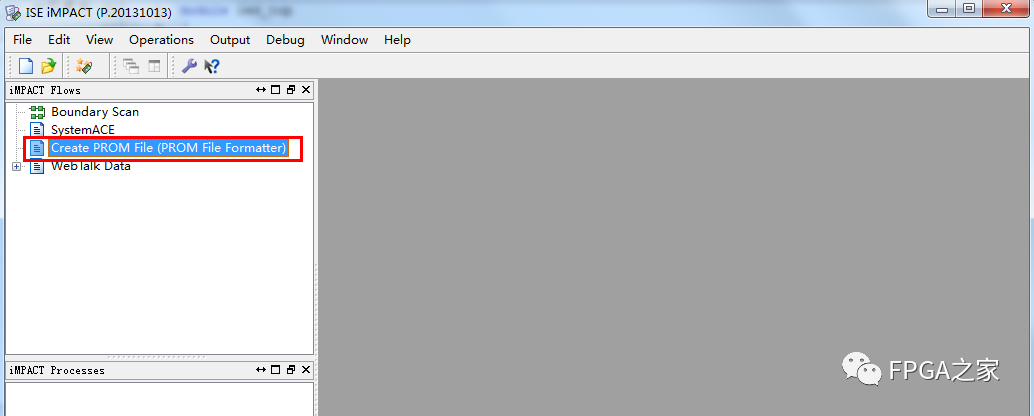The height and width of the screenshot is (416, 1034).
Task: Close the ISE iMPACT window
Action: pos(1007,9)
